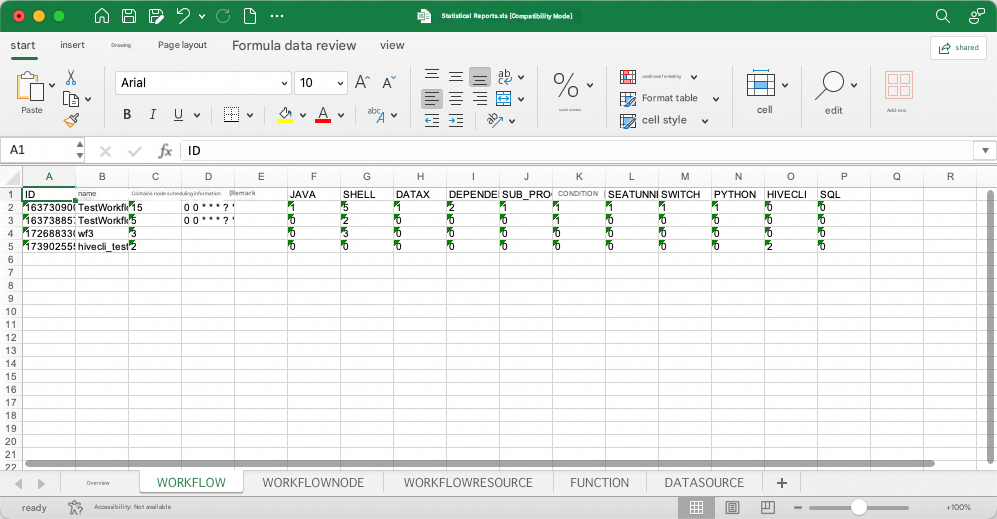Expand the font color dropdown arrow
This screenshot has height=519, width=997.
click(341, 115)
